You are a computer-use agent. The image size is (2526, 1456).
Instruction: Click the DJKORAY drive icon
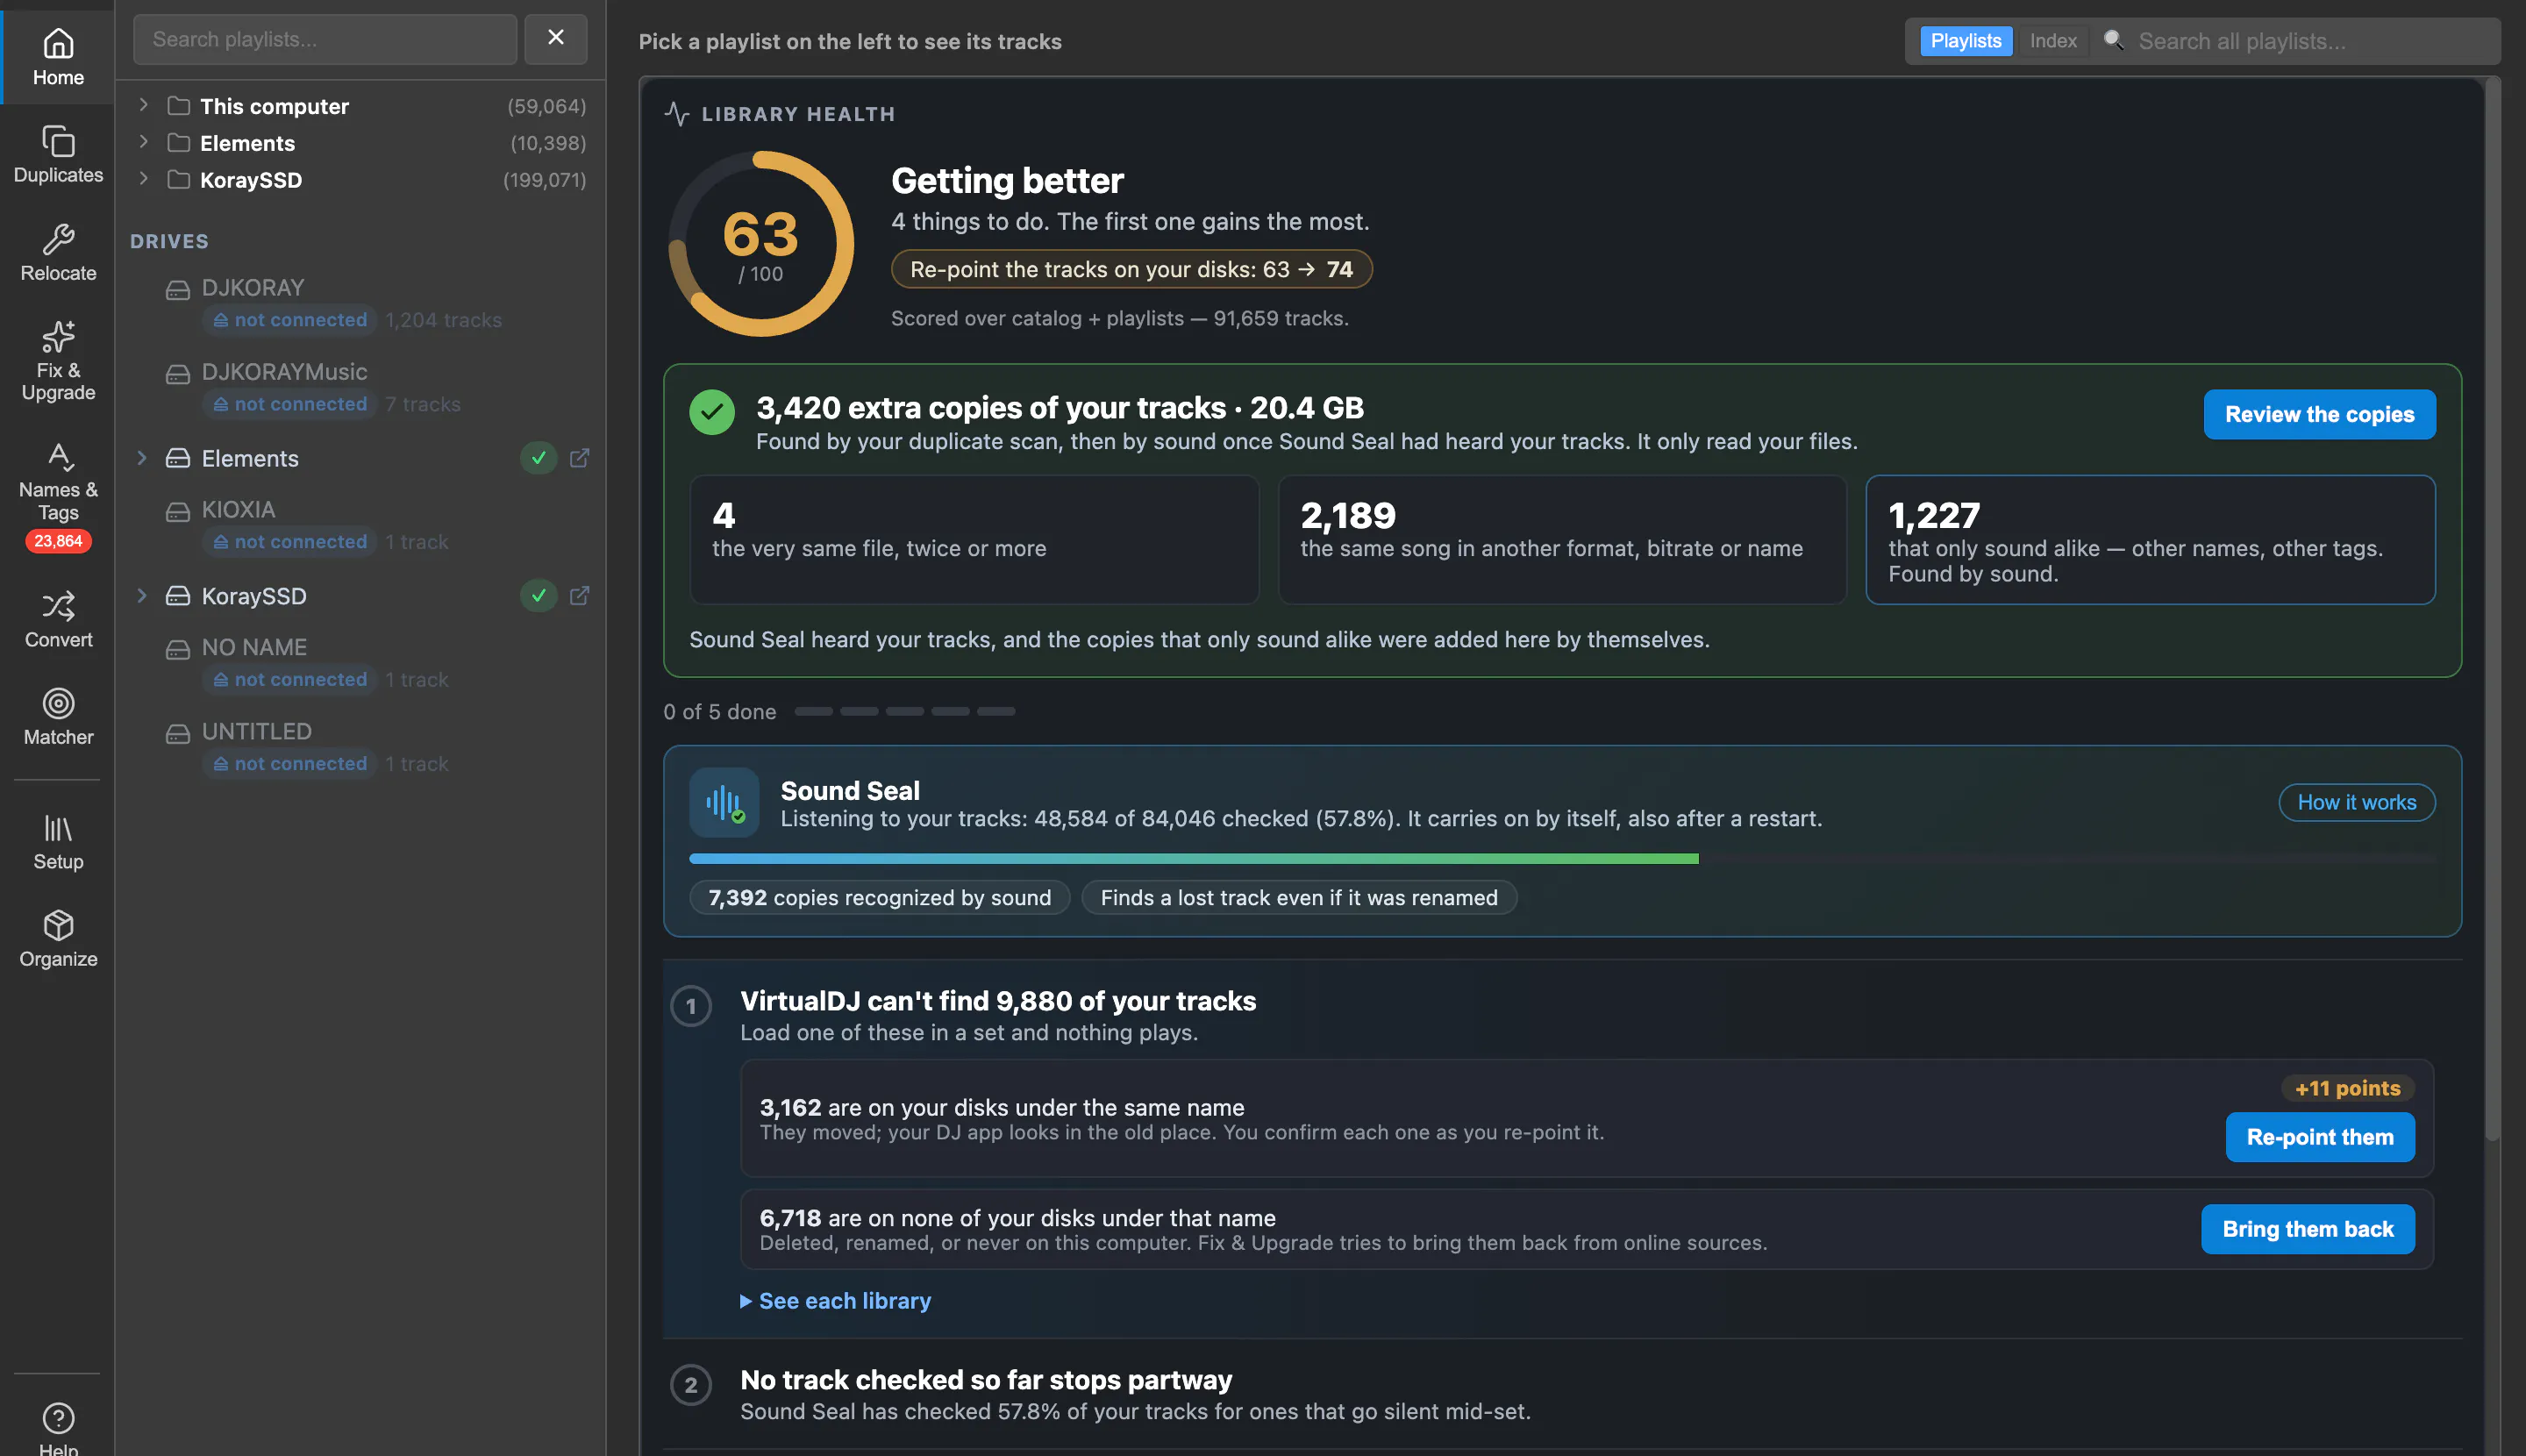pos(178,289)
